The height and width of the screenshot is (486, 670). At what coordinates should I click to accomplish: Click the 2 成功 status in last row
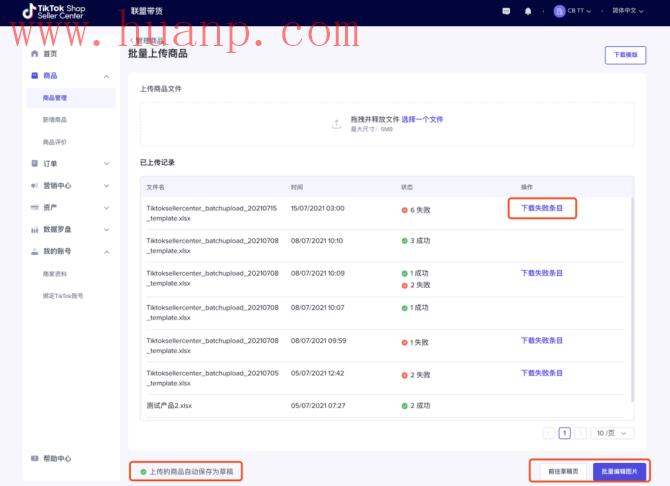416,406
